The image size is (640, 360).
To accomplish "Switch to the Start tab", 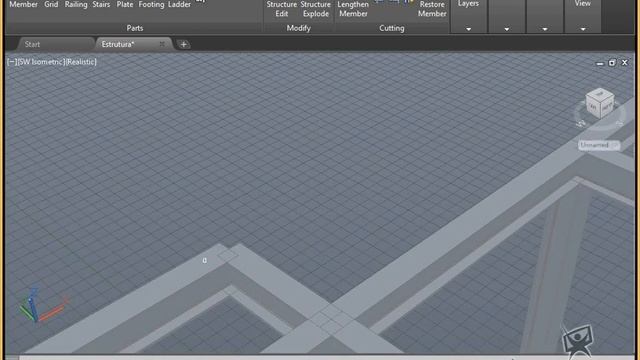I will [x=32, y=44].
